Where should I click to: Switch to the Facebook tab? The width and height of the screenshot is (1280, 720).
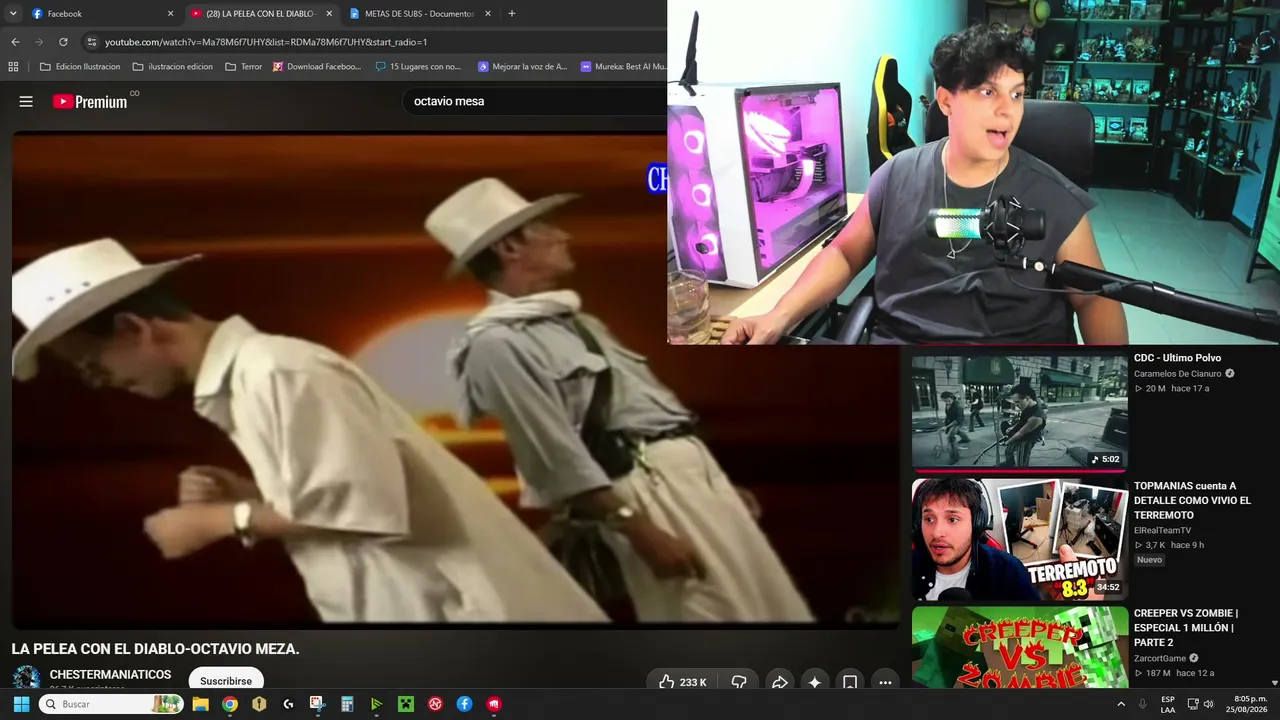[101, 14]
